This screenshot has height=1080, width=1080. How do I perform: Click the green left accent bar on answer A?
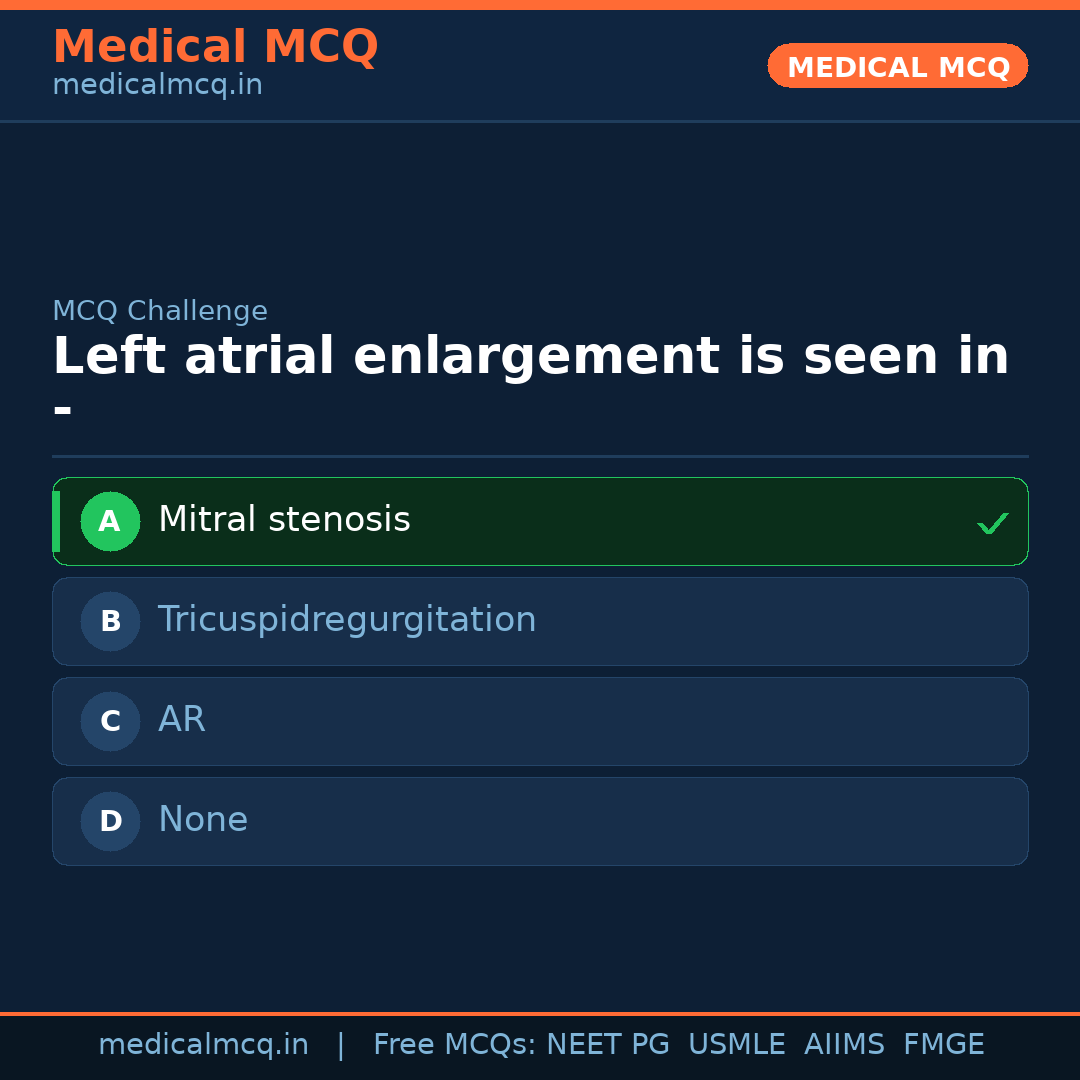57,521
